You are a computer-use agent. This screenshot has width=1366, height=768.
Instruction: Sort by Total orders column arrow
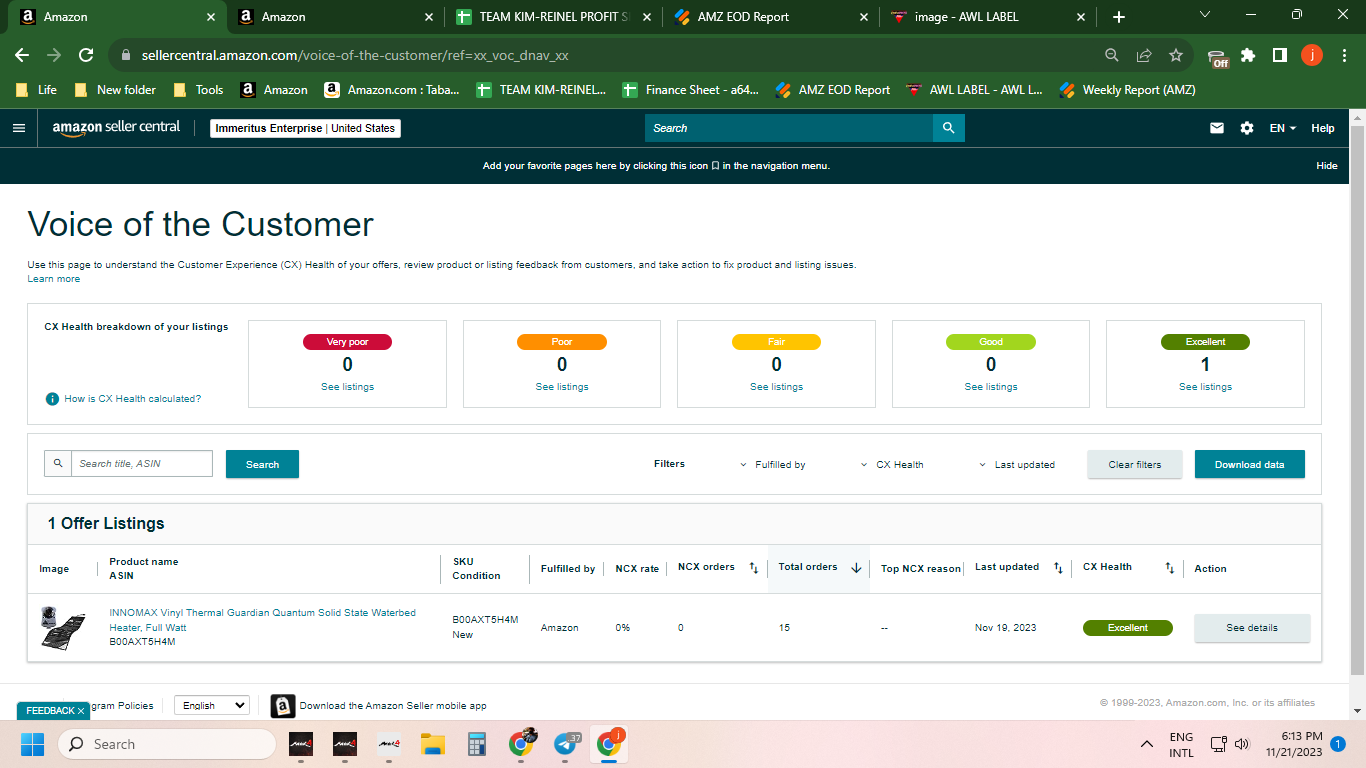pos(856,568)
